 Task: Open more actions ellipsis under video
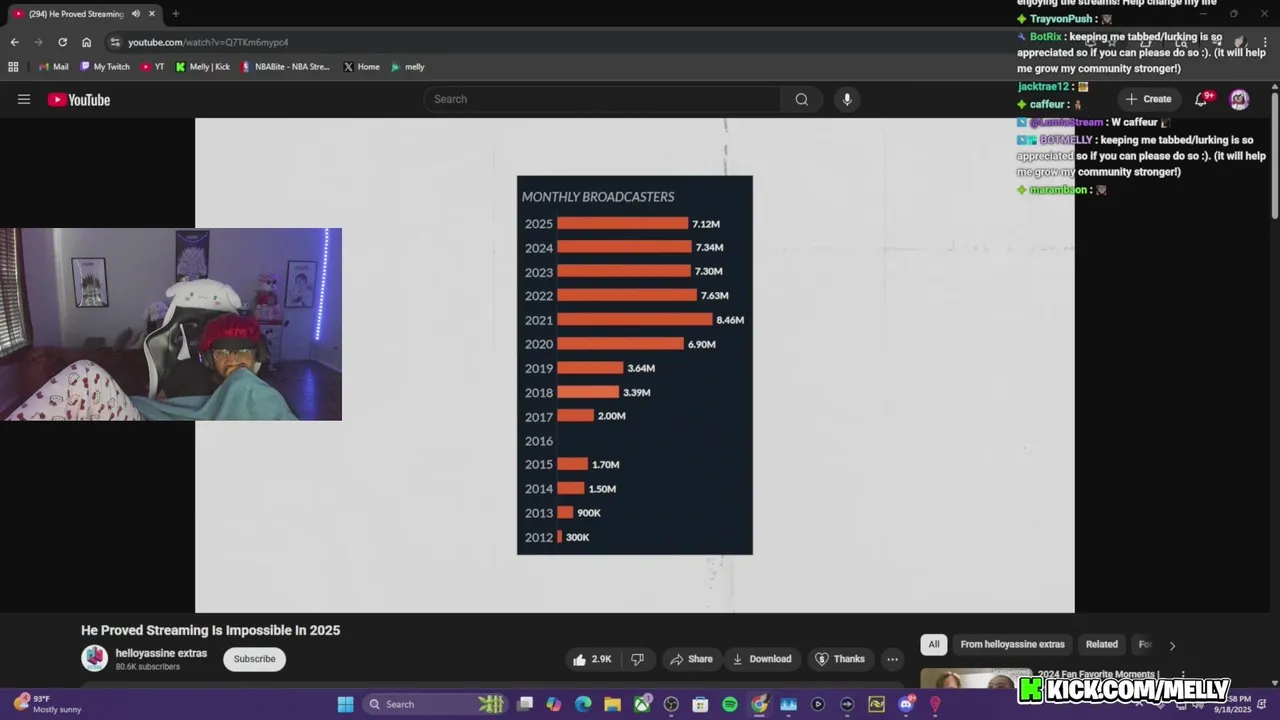tap(892, 659)
